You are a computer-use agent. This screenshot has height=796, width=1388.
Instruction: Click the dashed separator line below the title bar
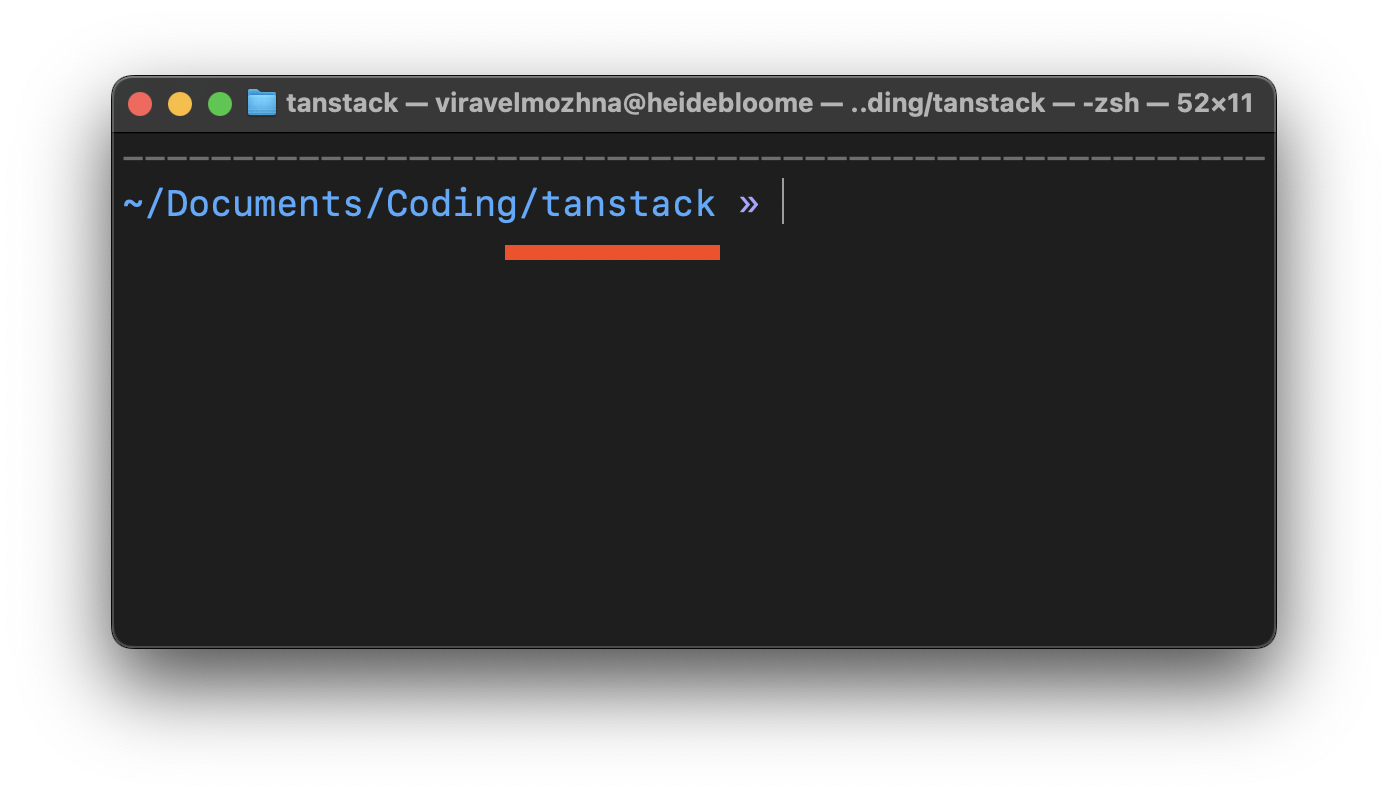pyautogui.click(x=694, y=157)
